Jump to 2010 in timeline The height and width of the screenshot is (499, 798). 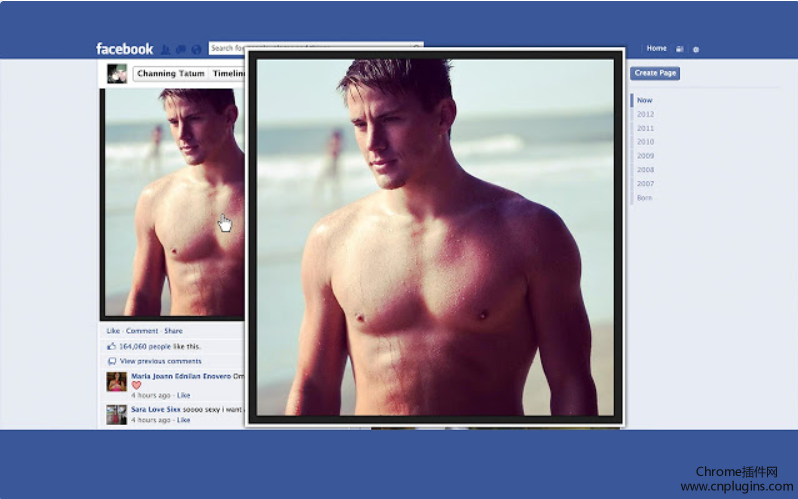click(645, 142)
